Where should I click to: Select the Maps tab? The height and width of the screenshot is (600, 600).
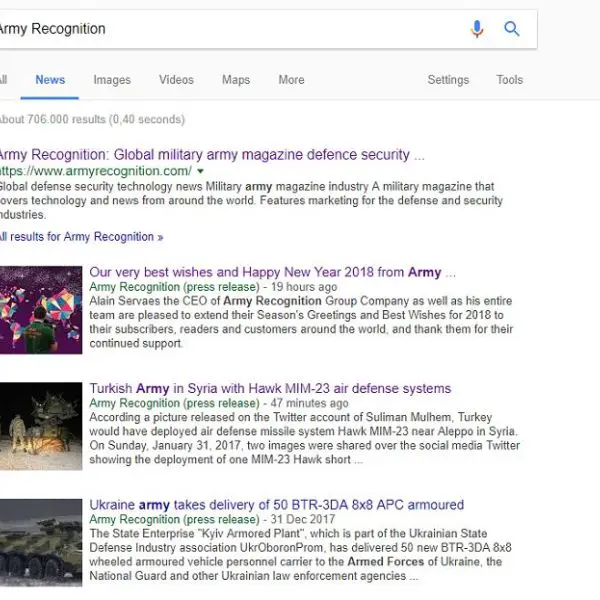[236, 80]
